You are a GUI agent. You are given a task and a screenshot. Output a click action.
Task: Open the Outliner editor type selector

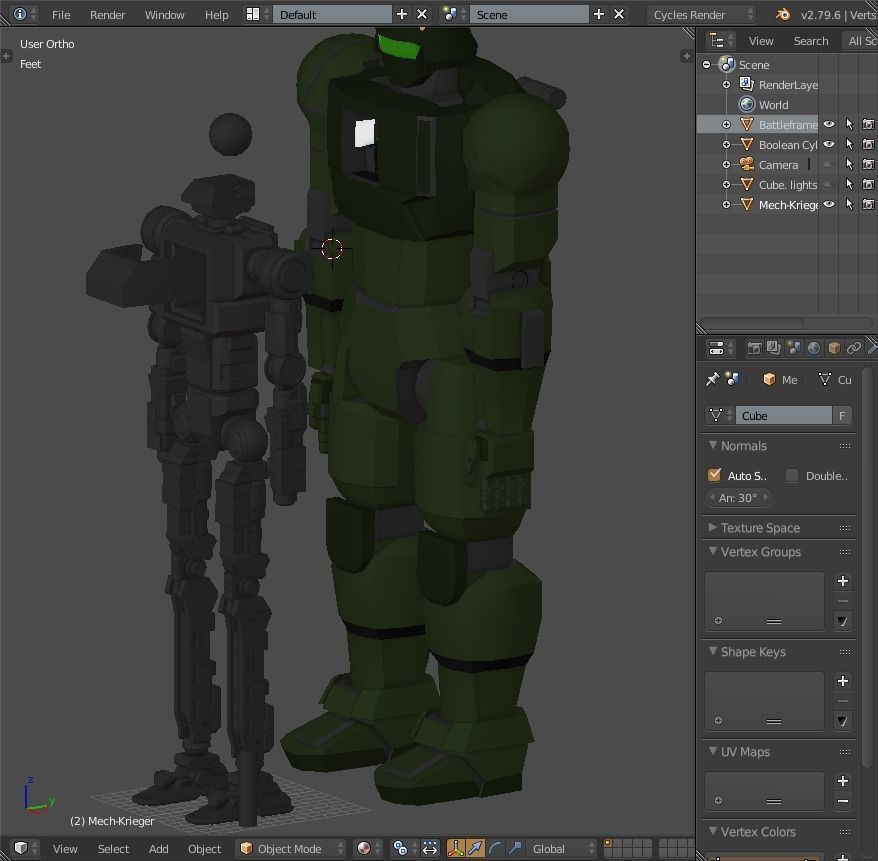[x=721, y=41]
